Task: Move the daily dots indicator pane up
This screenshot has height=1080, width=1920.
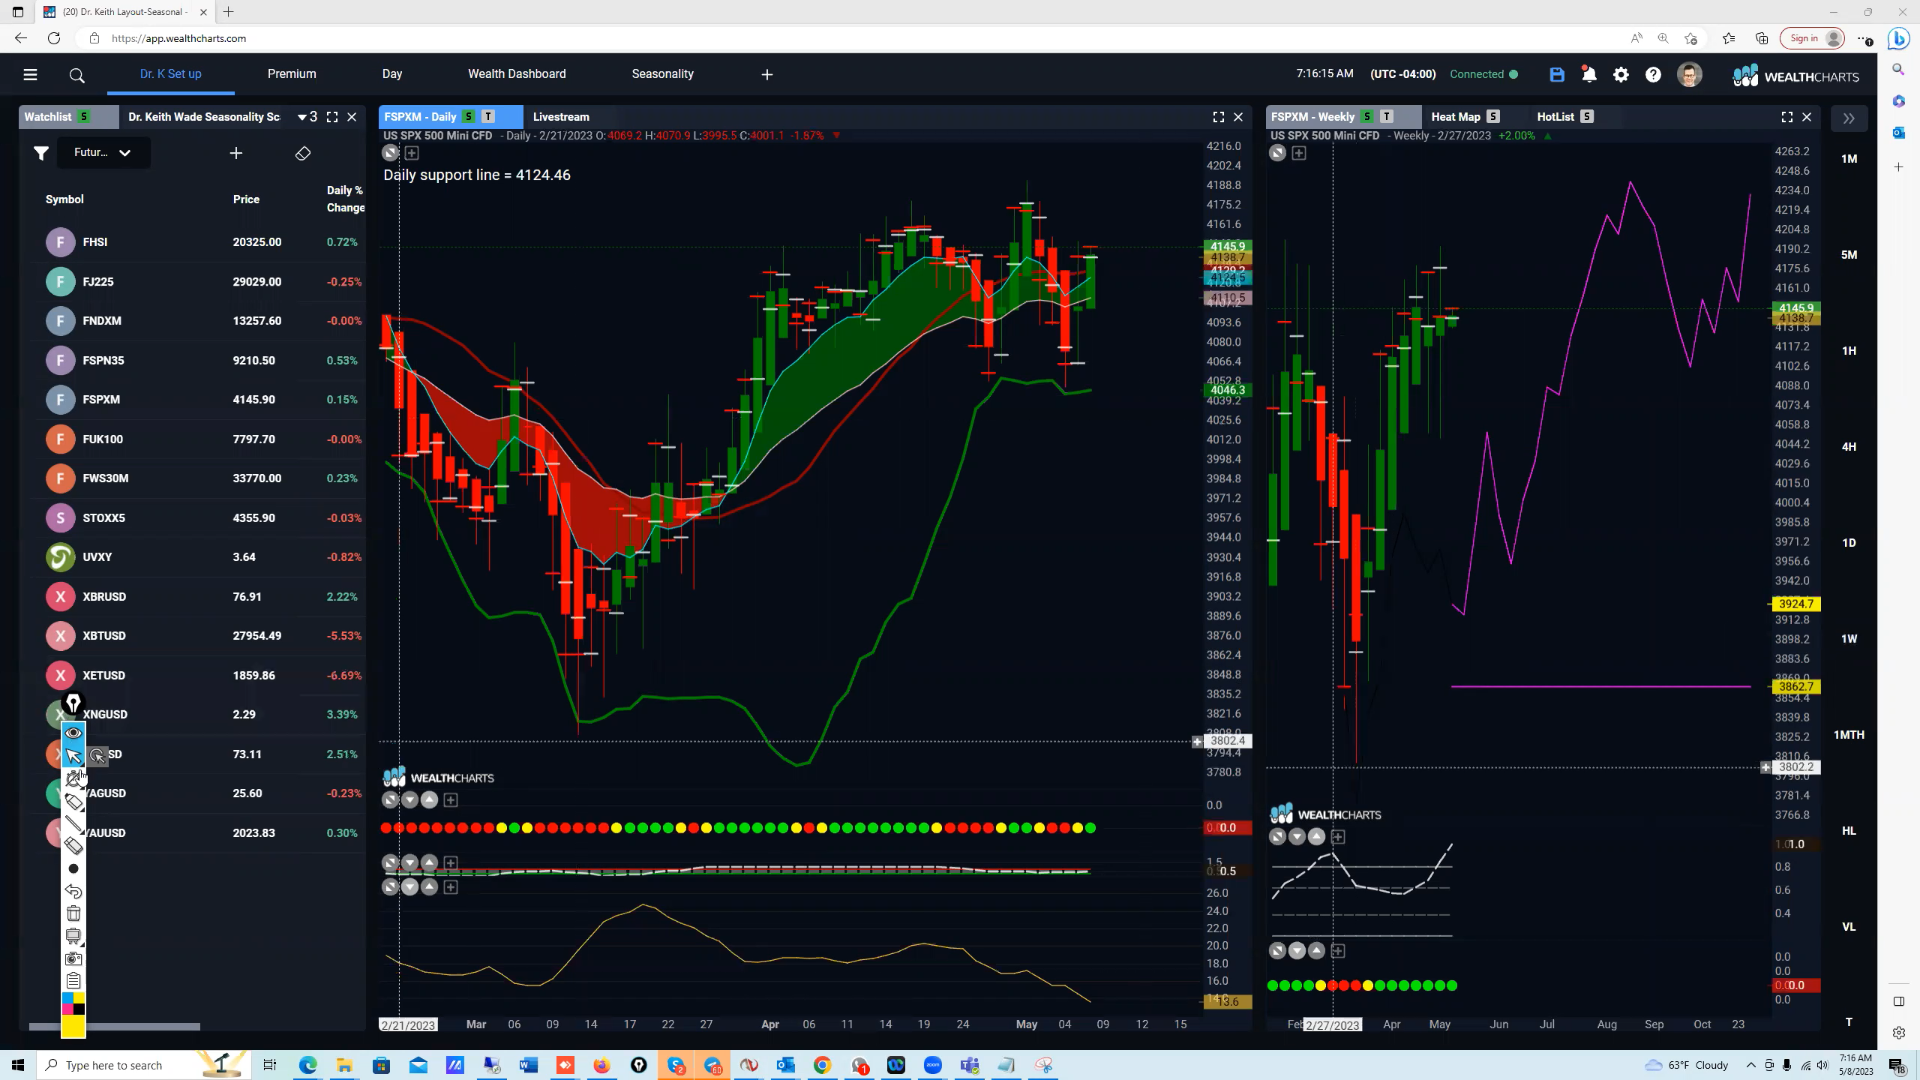Action: coord(429,800)
